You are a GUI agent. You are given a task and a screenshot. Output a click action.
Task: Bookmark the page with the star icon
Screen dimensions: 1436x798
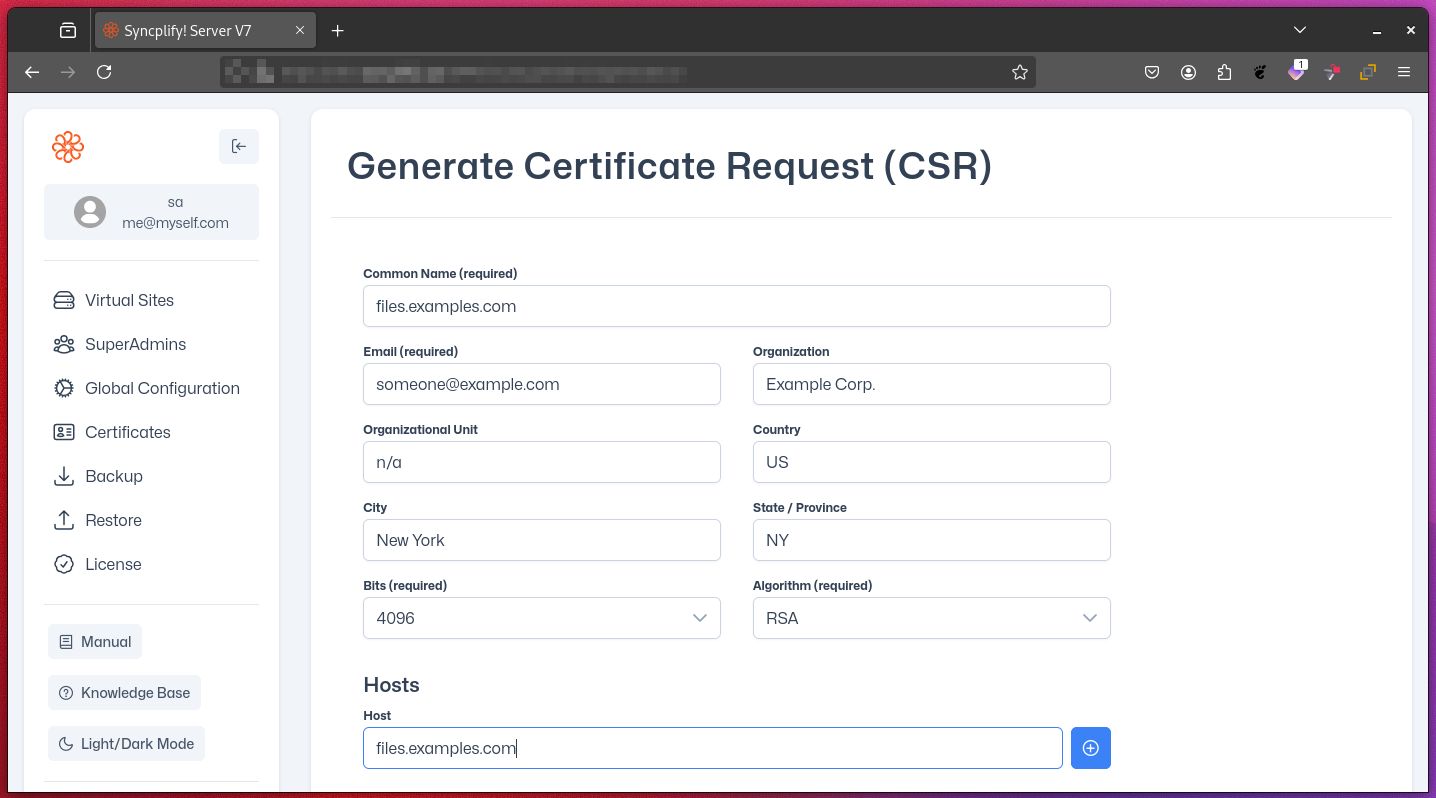pos(1019,72)
